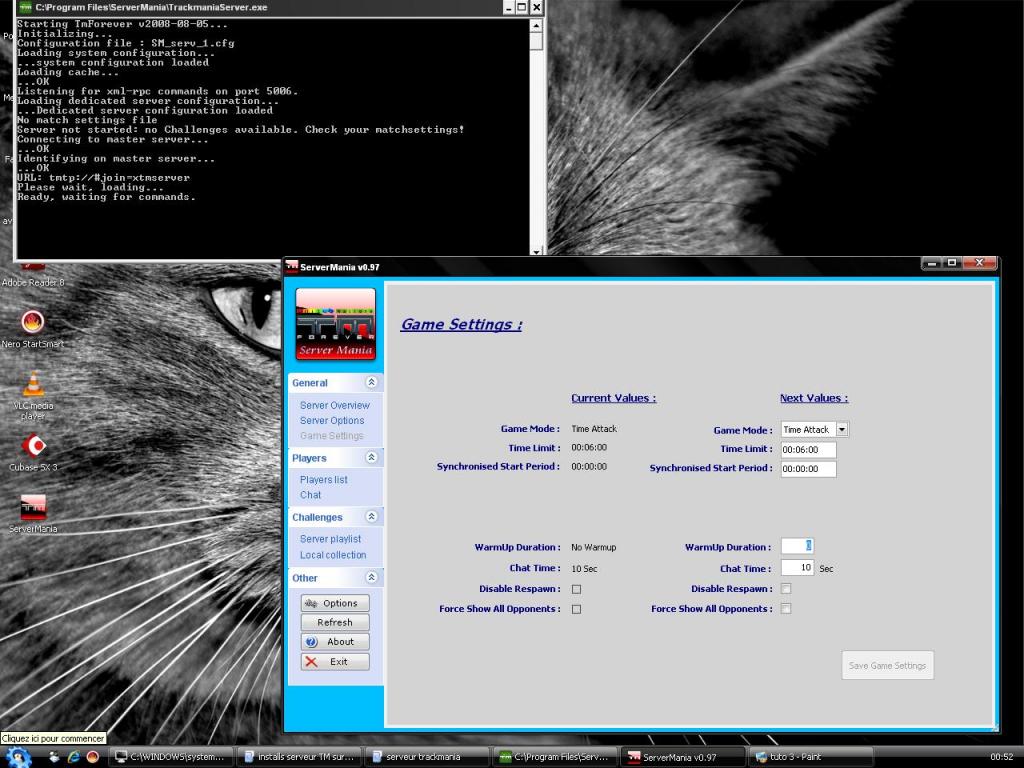Click the 'Game Settings :' heading
This screenshot has height=768, width=1024.
click(x=462, y=325)
